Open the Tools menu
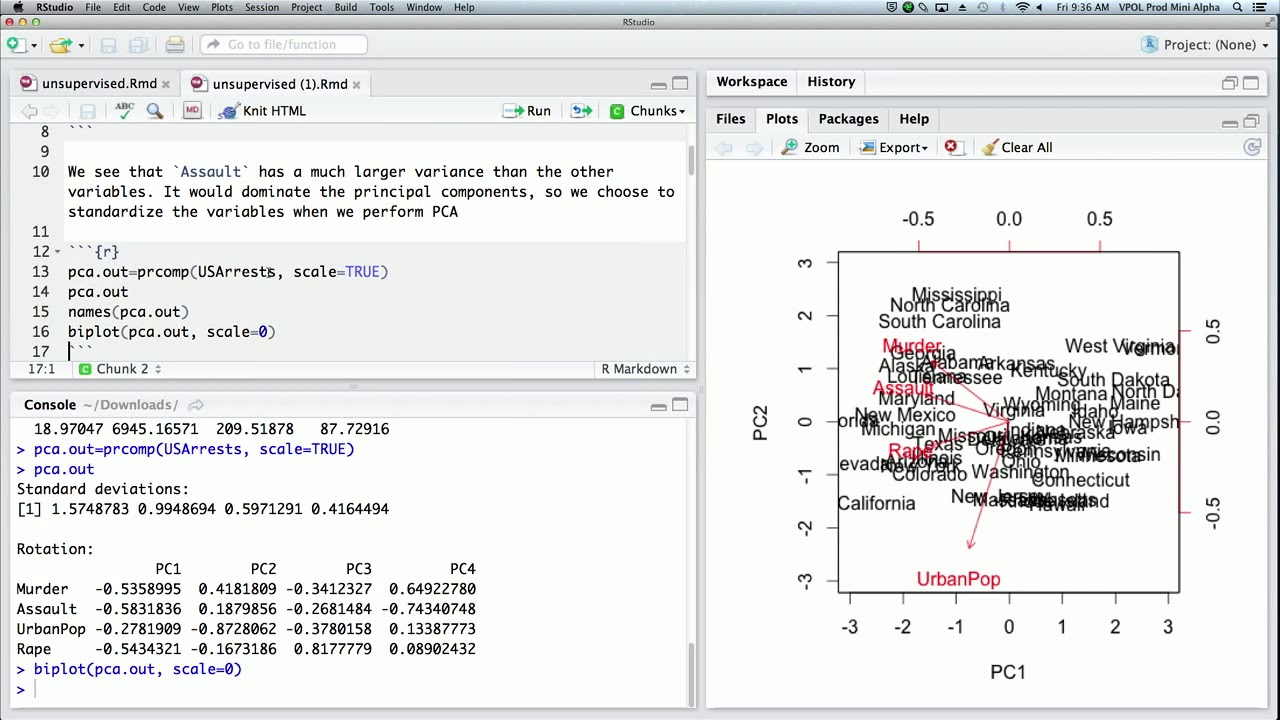Image resolution: width=1280 pixels, height=720 pixels. pyautogui.click(x=381, y=7)
